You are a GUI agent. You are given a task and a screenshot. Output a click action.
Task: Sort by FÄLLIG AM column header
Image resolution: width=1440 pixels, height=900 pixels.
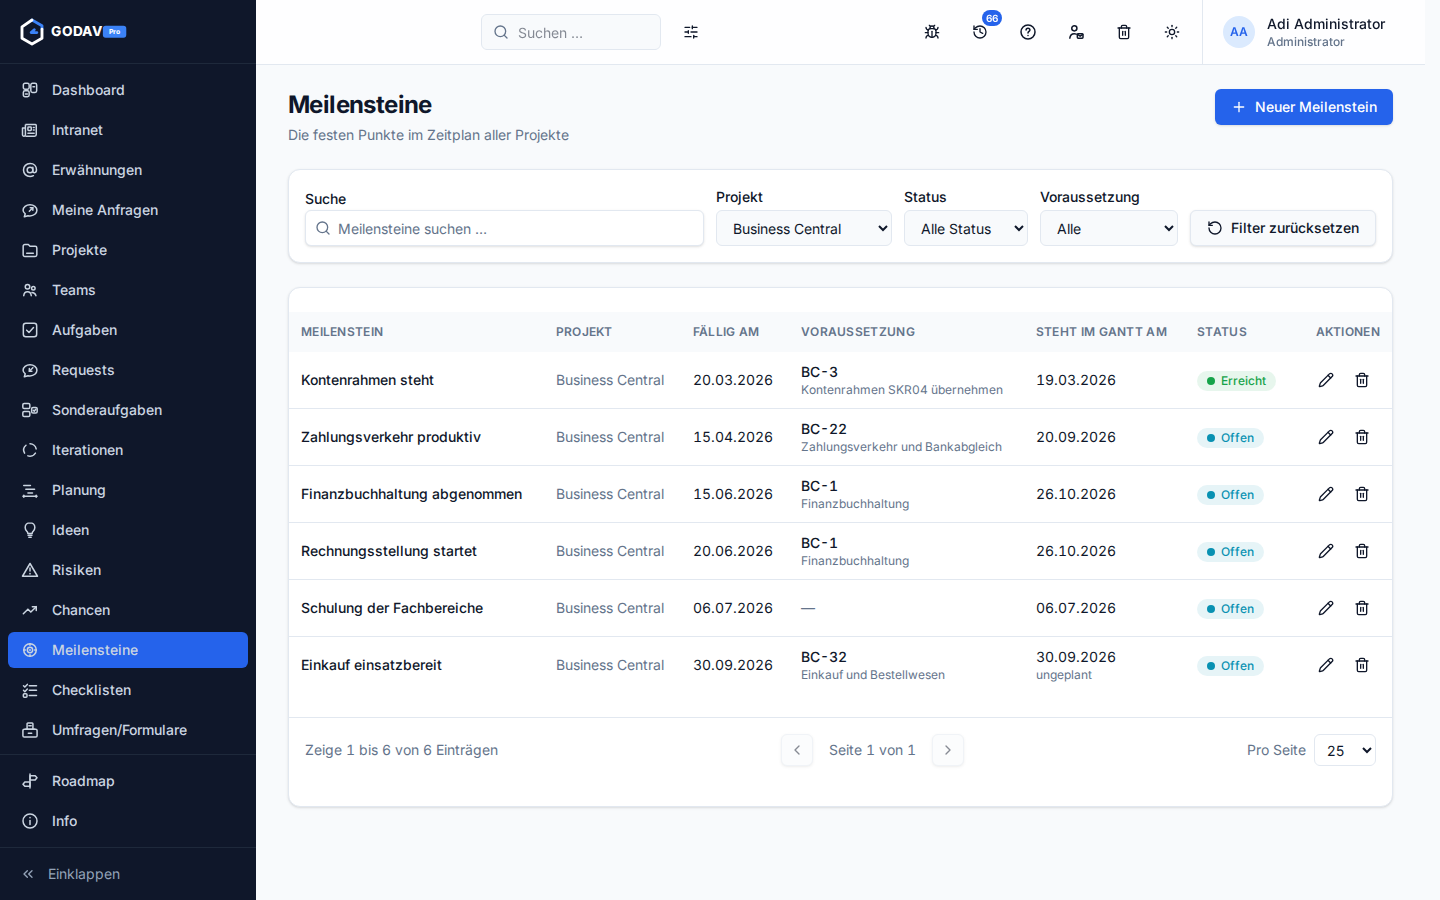[726, 332]
